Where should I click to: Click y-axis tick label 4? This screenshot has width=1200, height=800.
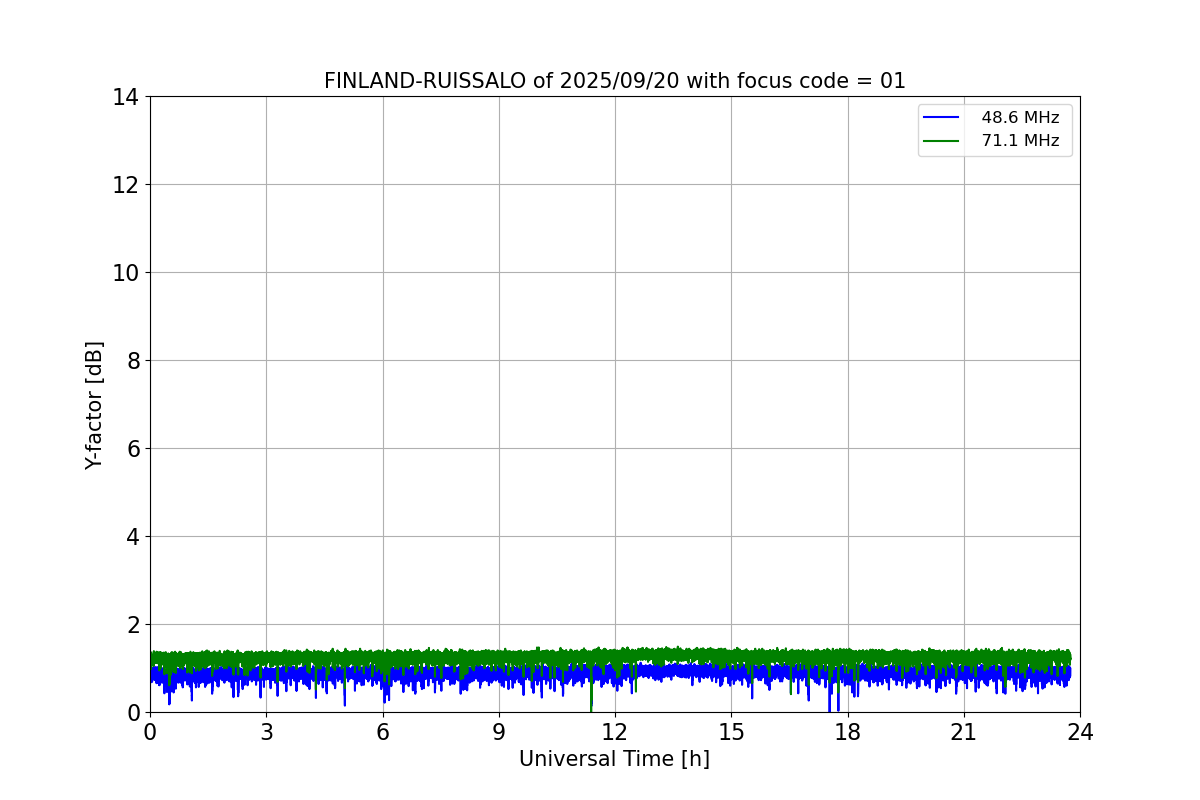point(134,537)
